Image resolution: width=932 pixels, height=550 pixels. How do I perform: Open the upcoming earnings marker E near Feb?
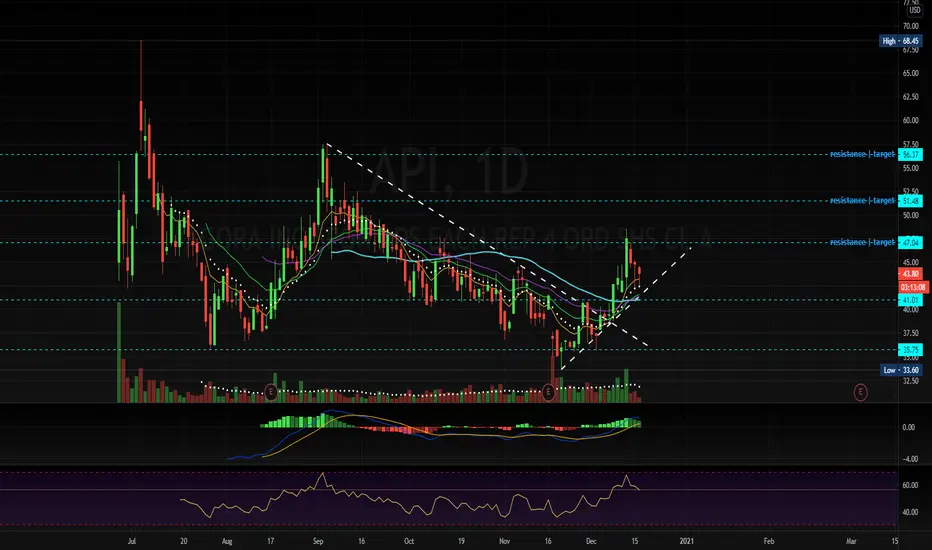pos(860,392)
